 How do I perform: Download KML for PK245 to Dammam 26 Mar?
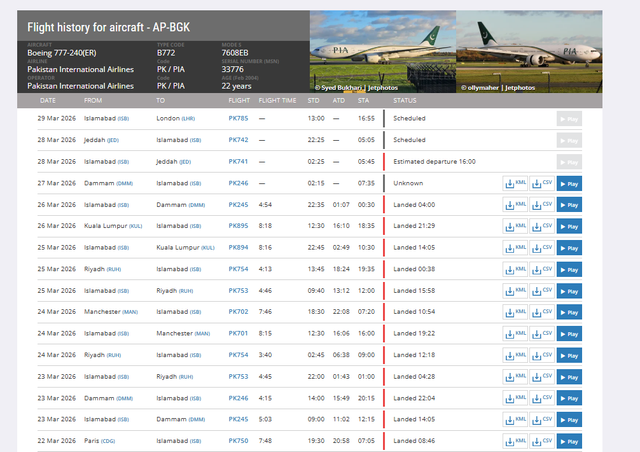click(515, 205)
